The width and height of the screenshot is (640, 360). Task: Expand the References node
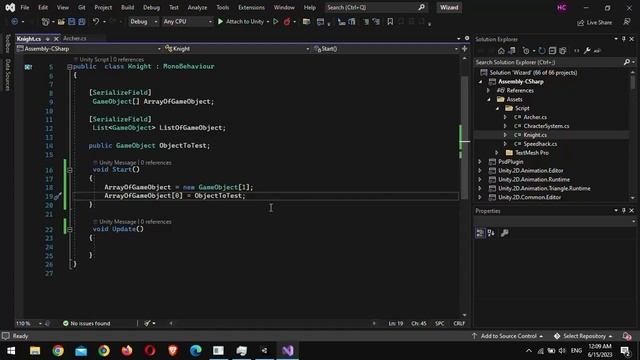click(x=489, y=90)
